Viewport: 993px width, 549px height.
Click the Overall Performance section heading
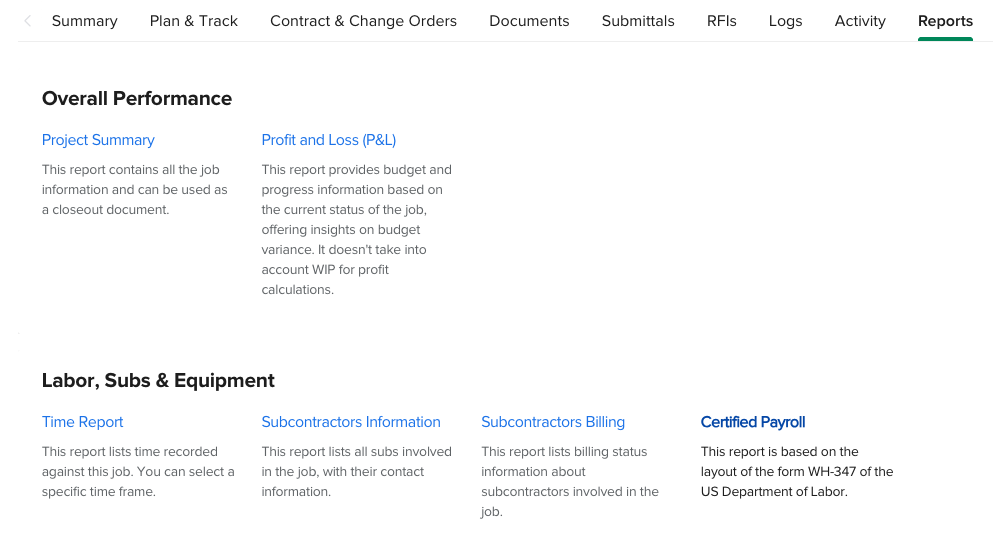point(137,98)
